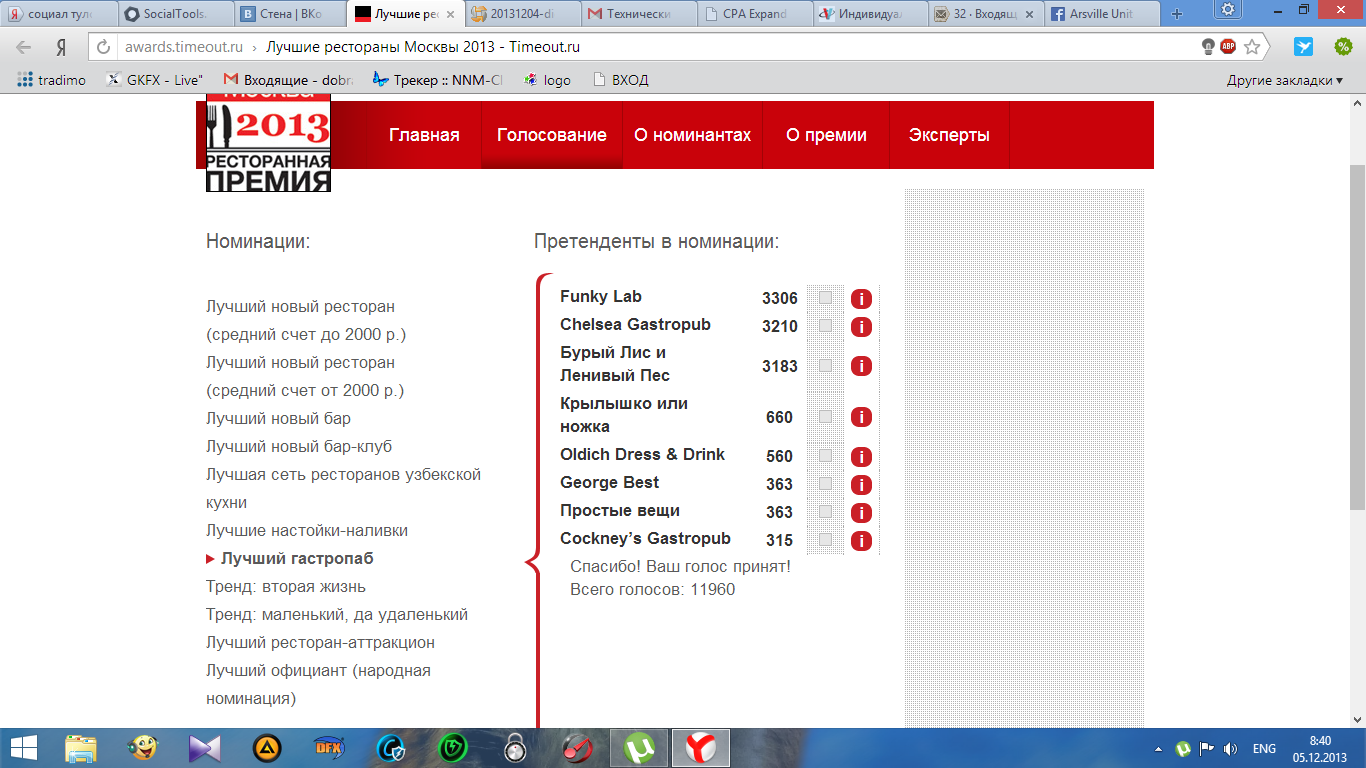Image resolution: width=1366 pixels, height=768 pixels.
Task: Open info icon for Крылышко или ножка
Action: click(861, 417)
